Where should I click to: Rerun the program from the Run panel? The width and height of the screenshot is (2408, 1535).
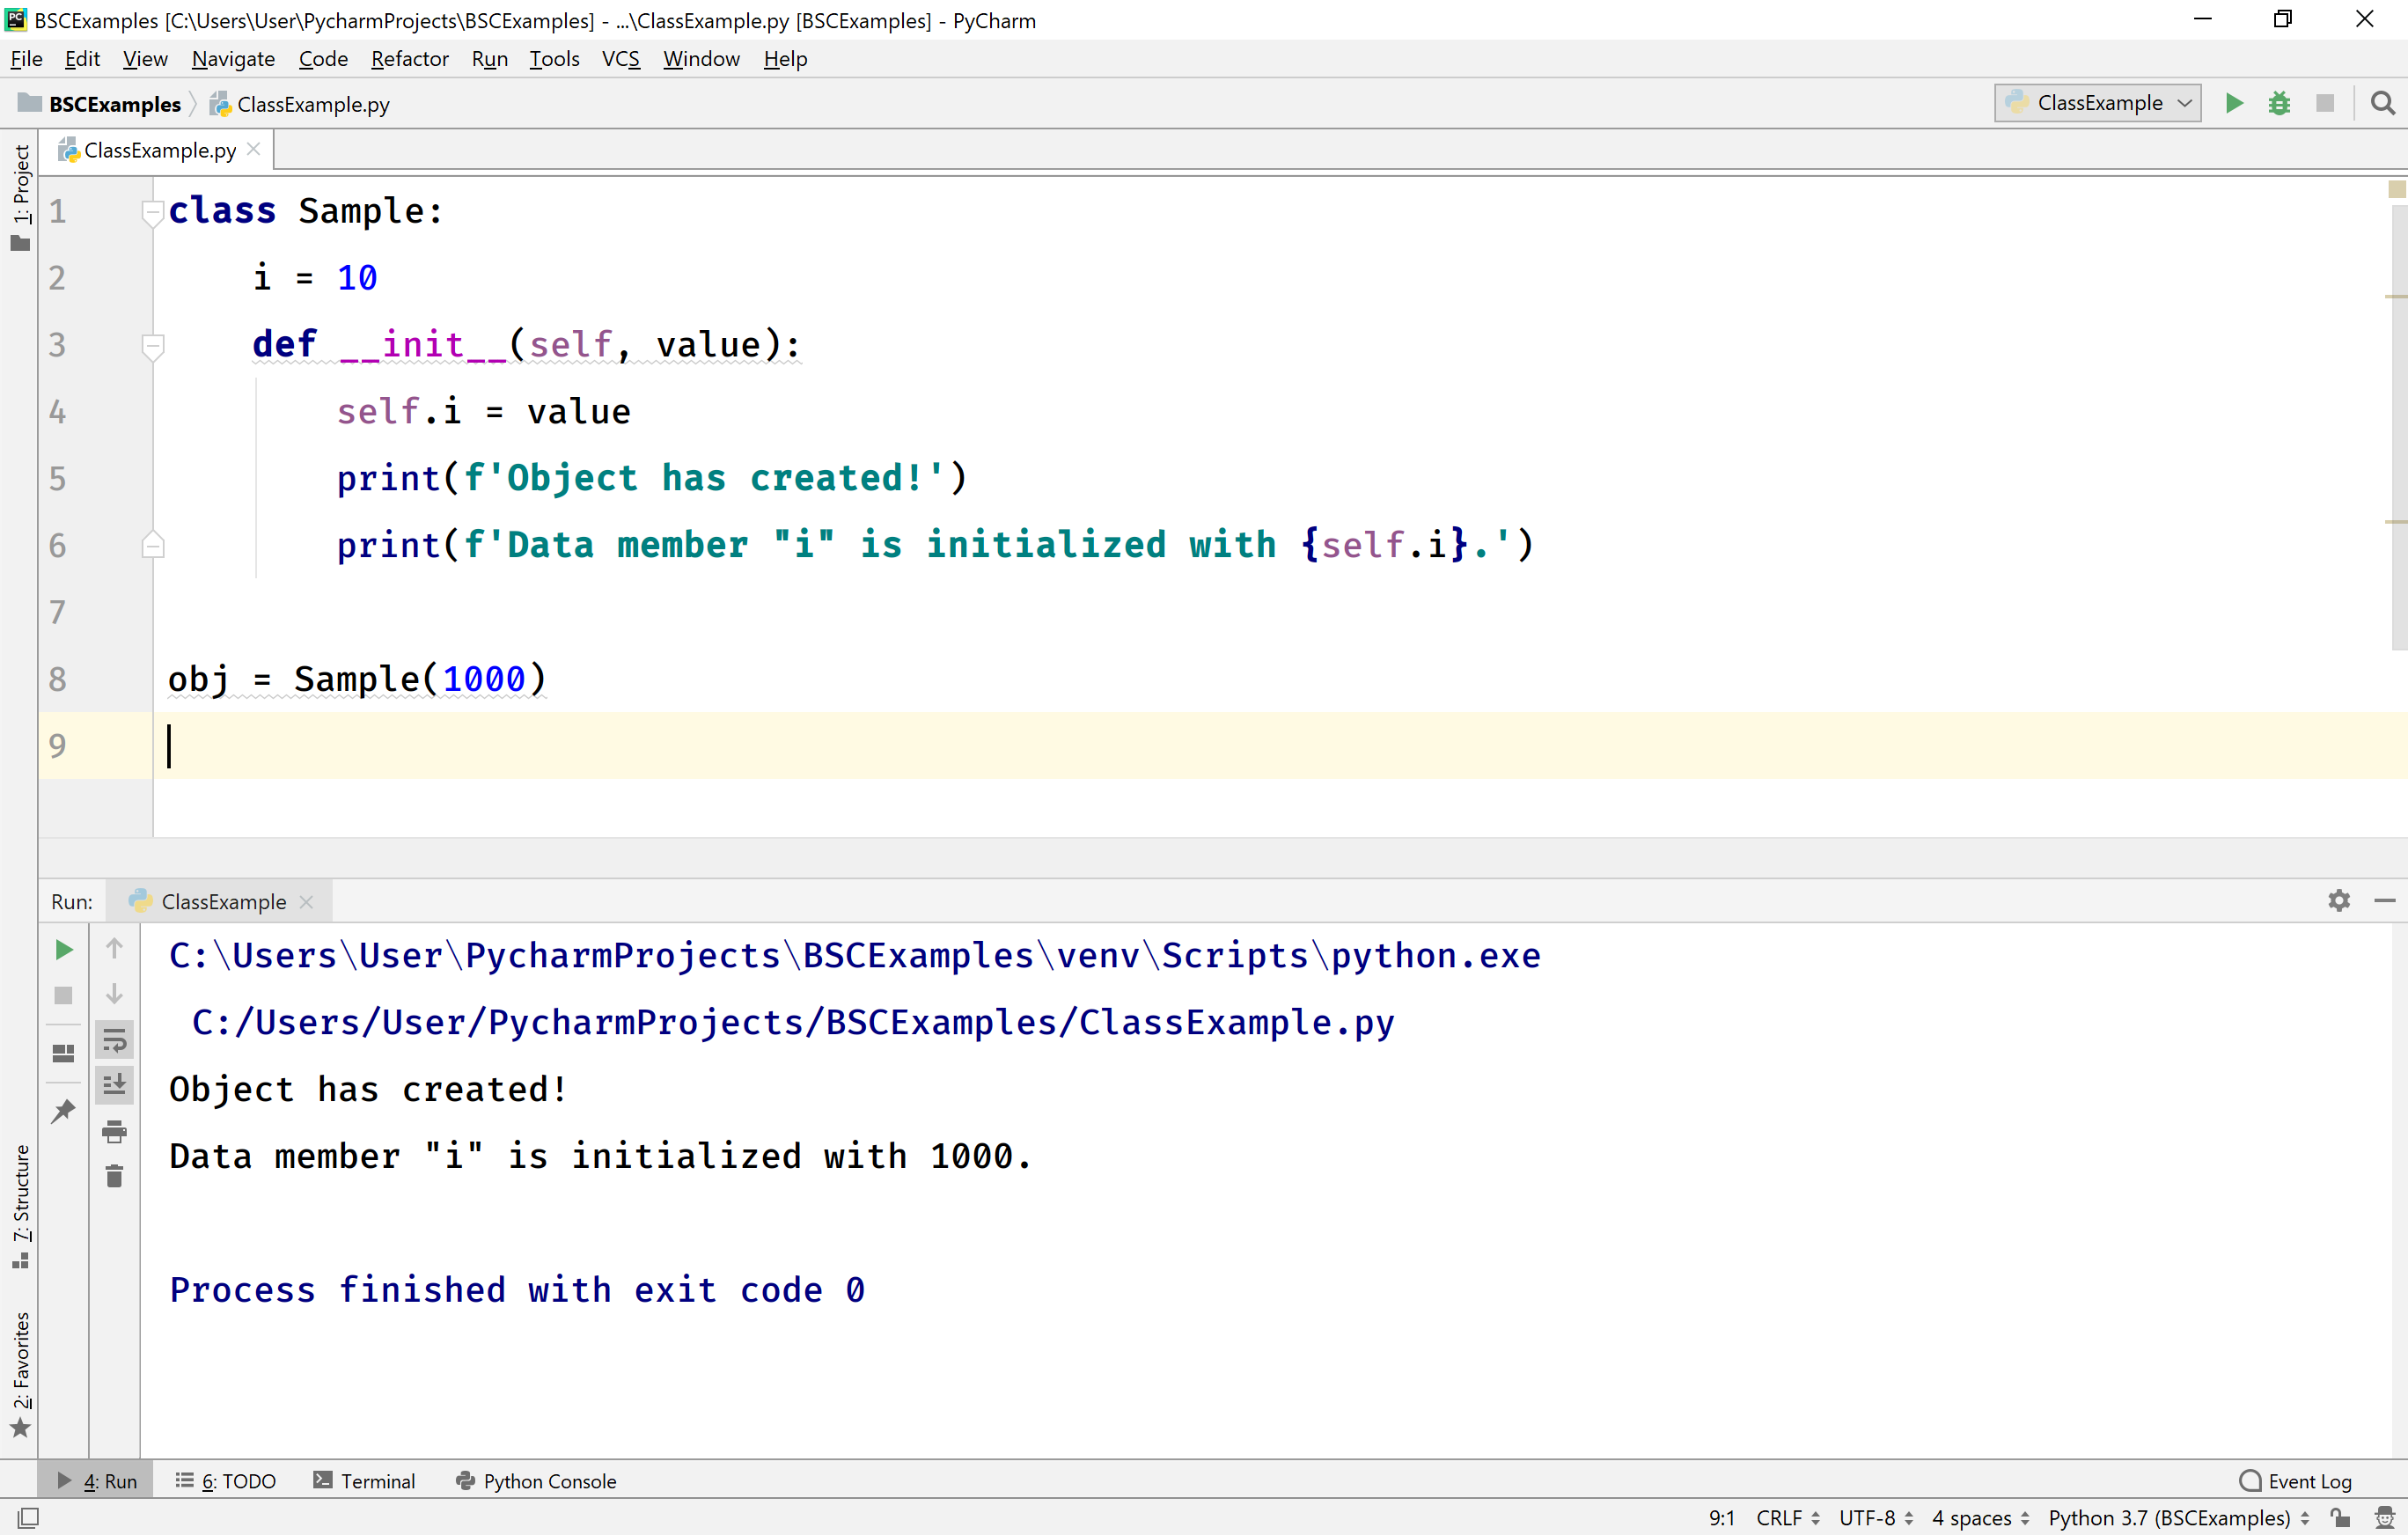coord(63,950)
